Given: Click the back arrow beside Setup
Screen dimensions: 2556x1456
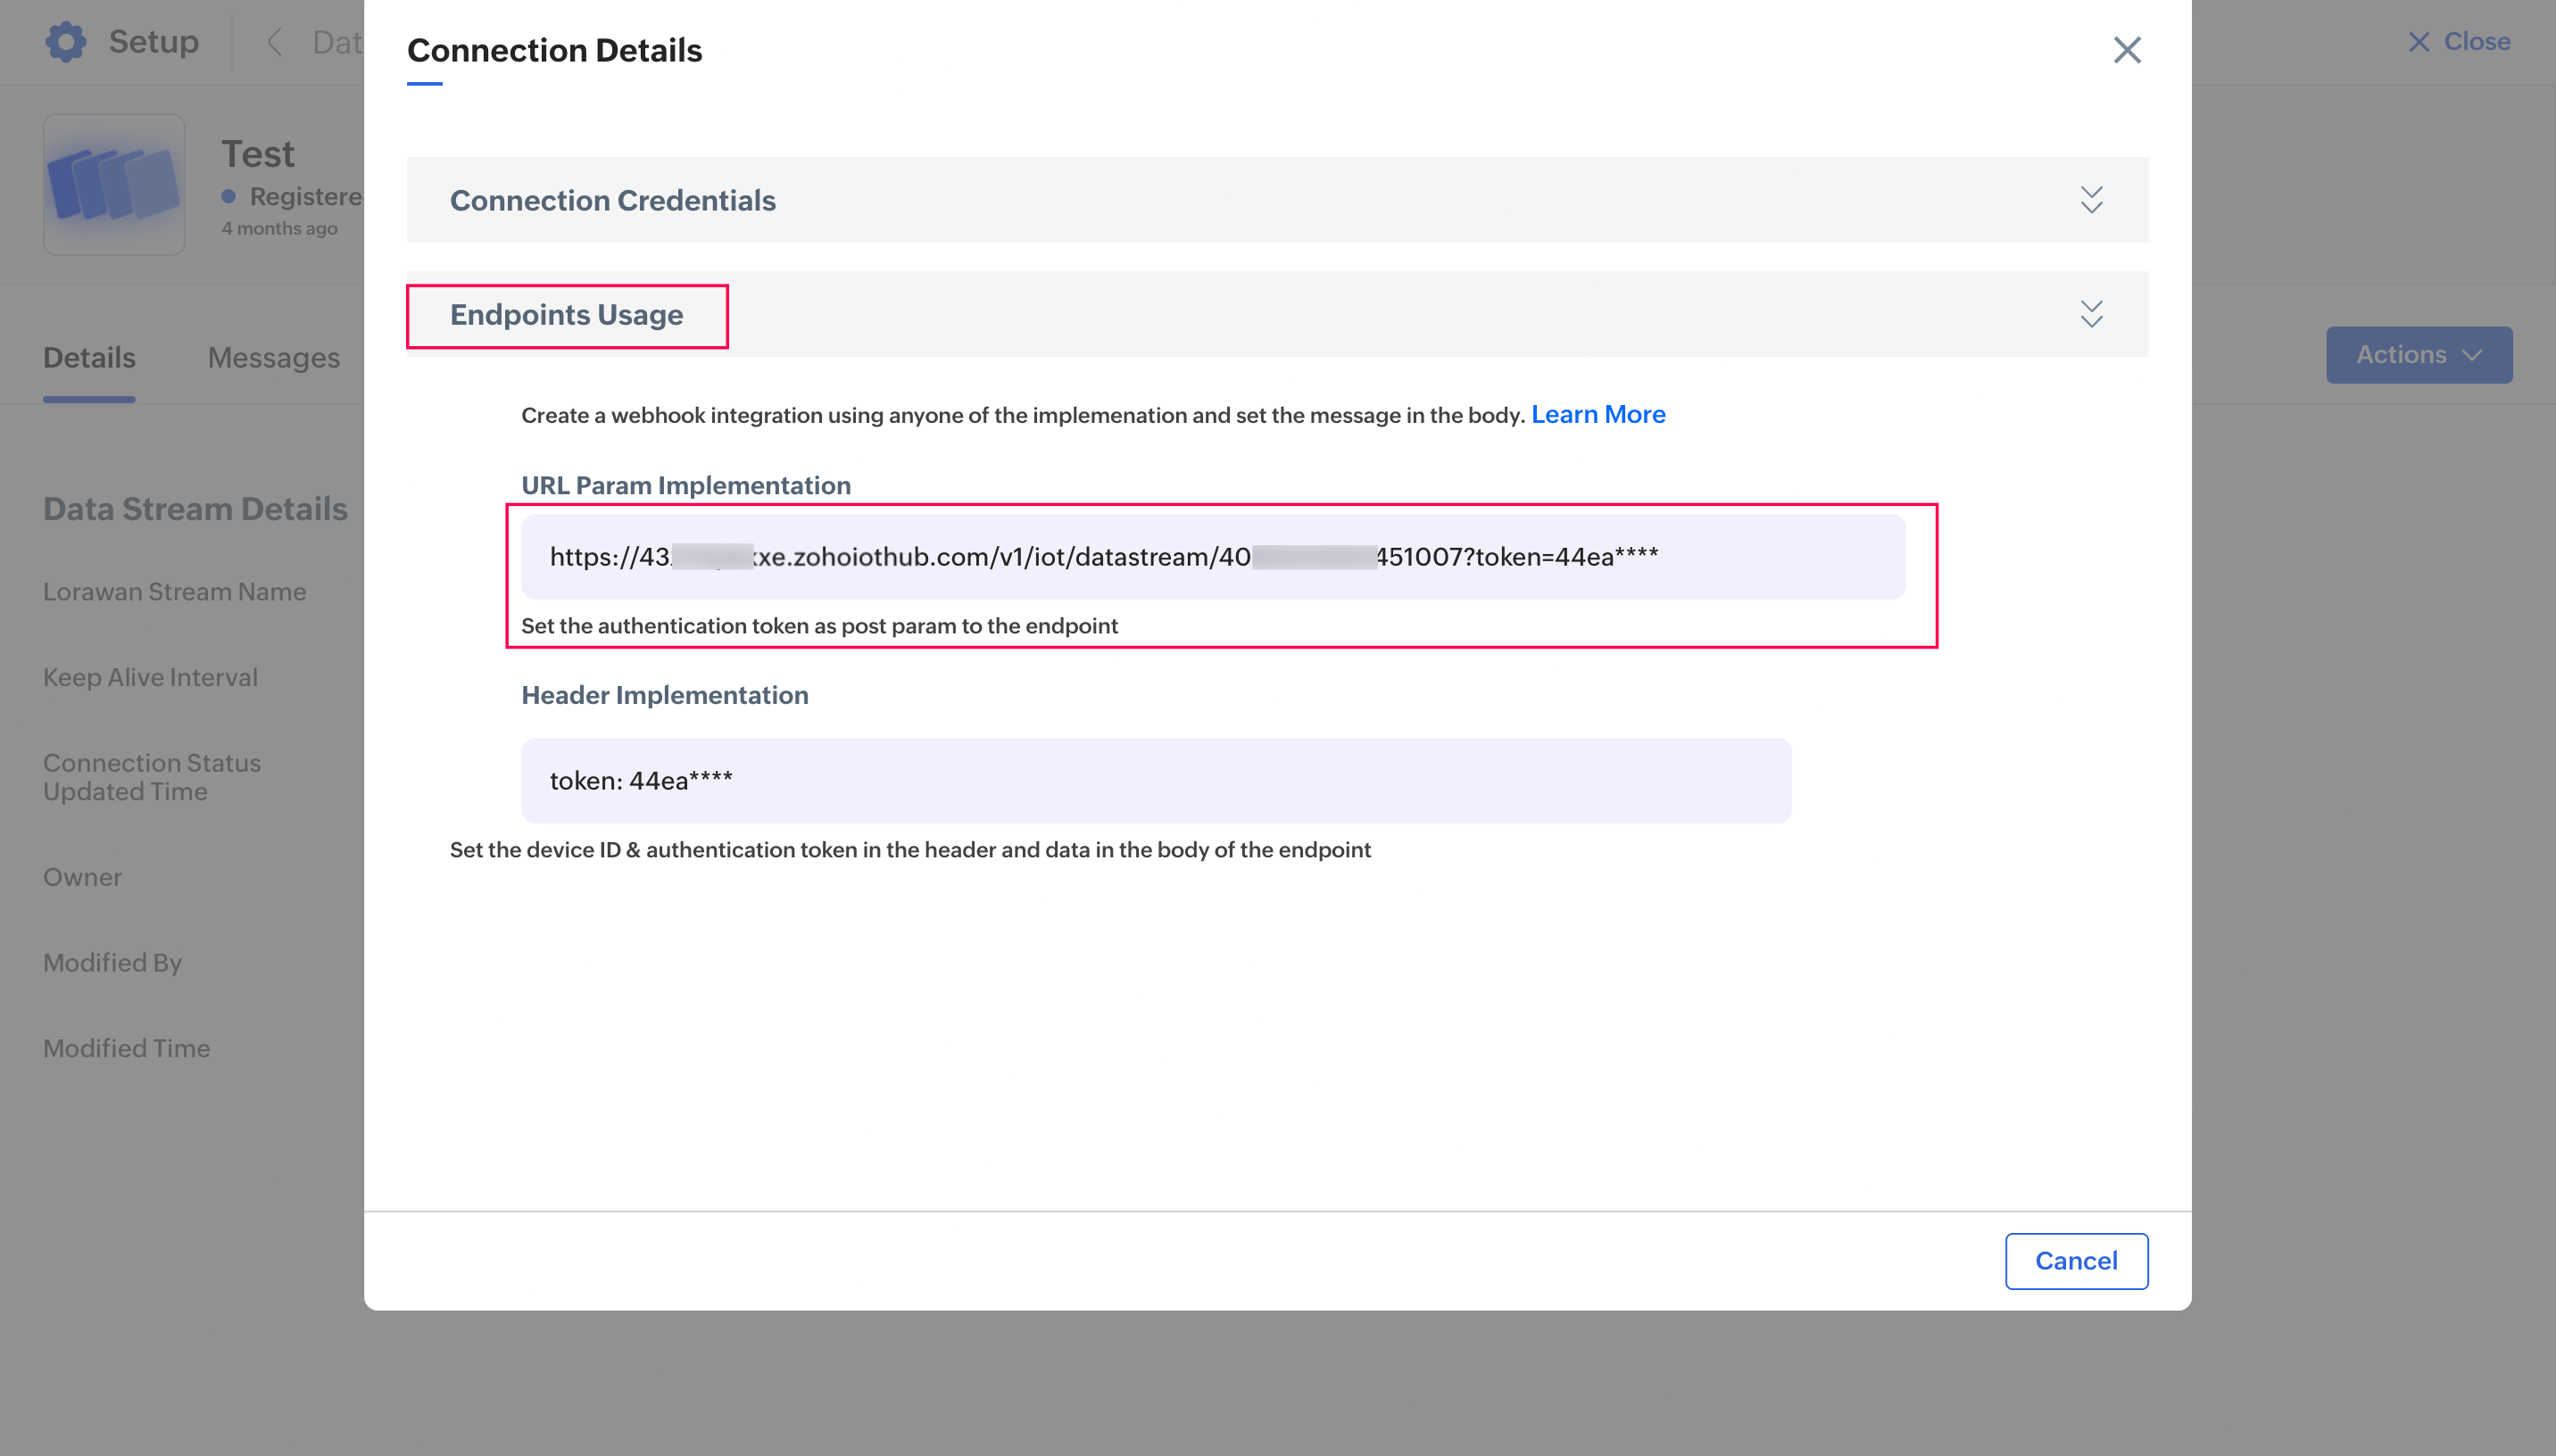Looking at the screenshot, I should tap(274, 42).
